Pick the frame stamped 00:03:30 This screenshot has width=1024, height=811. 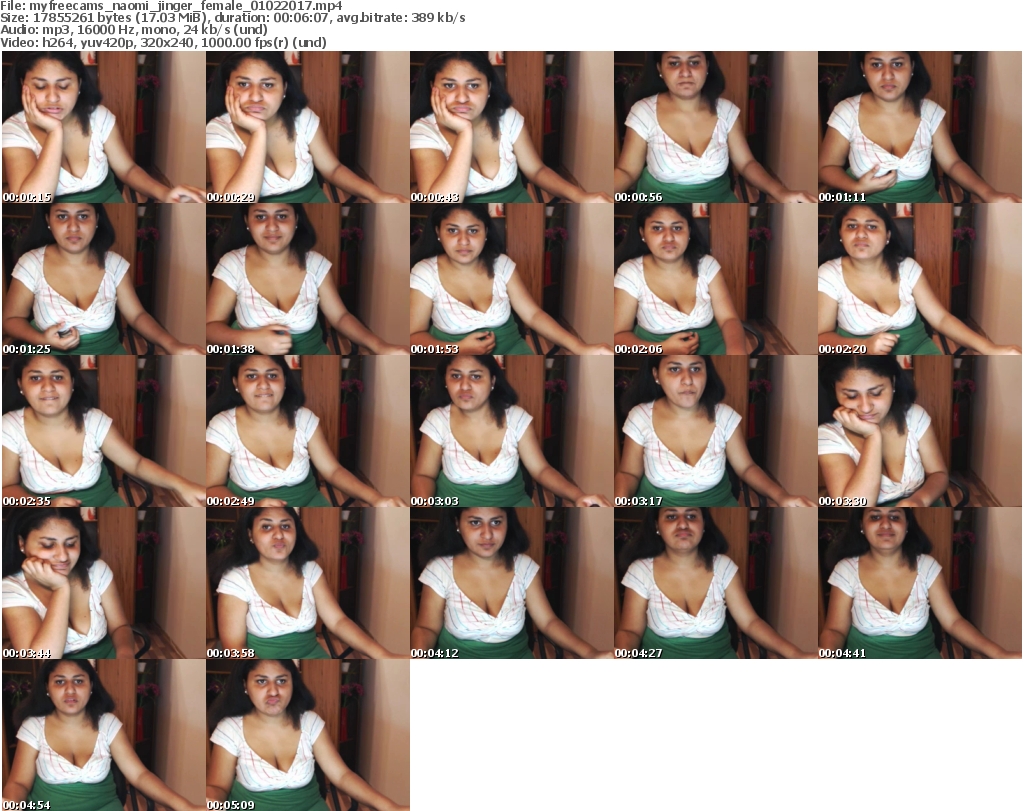click(x=920, y=431)
